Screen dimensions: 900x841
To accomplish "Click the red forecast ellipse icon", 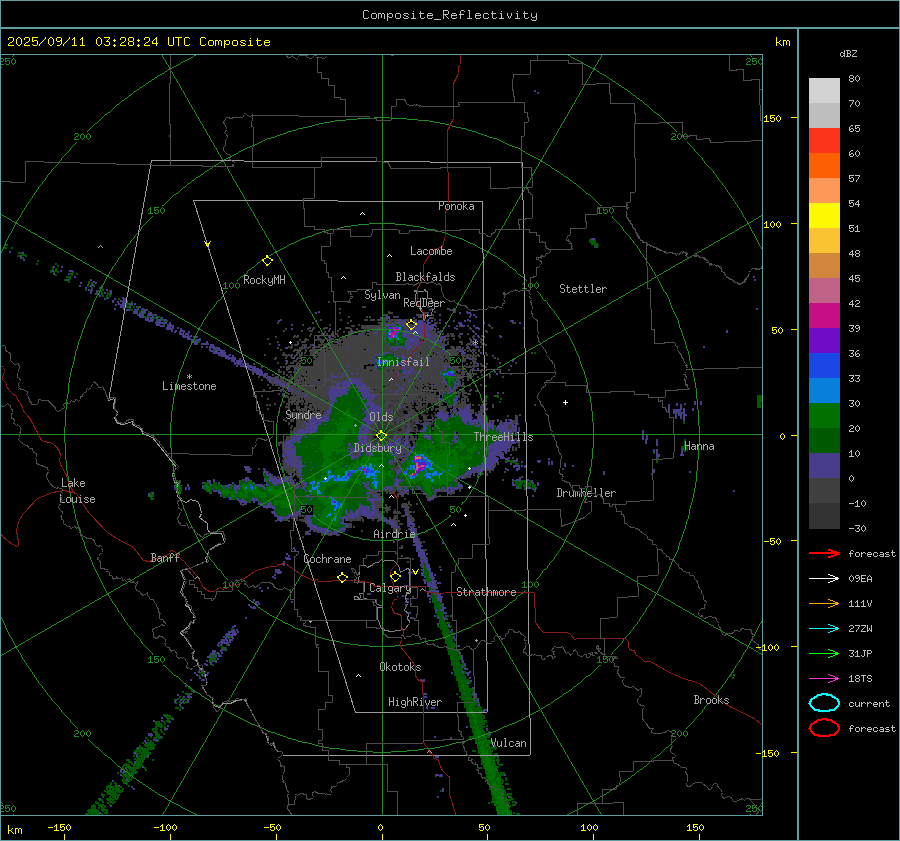I will pos(824,728).
